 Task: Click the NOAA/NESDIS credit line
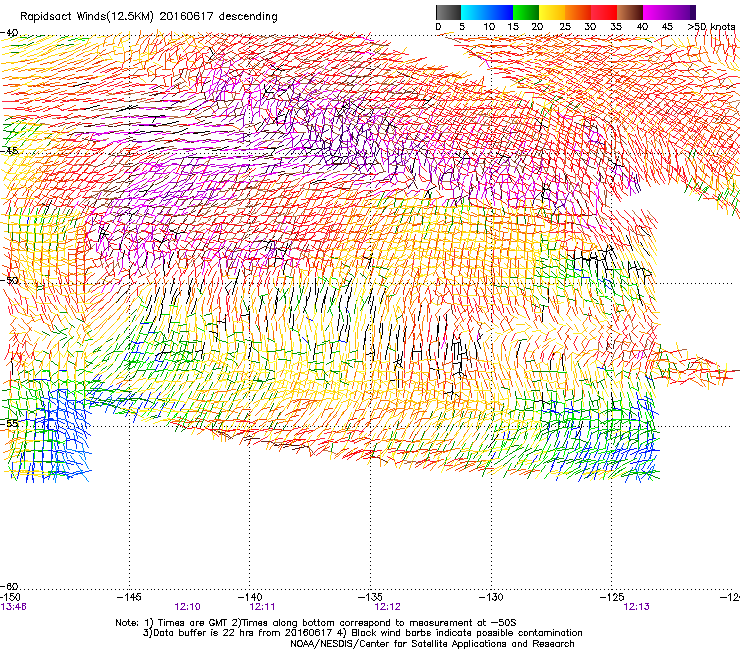[432, 644]
